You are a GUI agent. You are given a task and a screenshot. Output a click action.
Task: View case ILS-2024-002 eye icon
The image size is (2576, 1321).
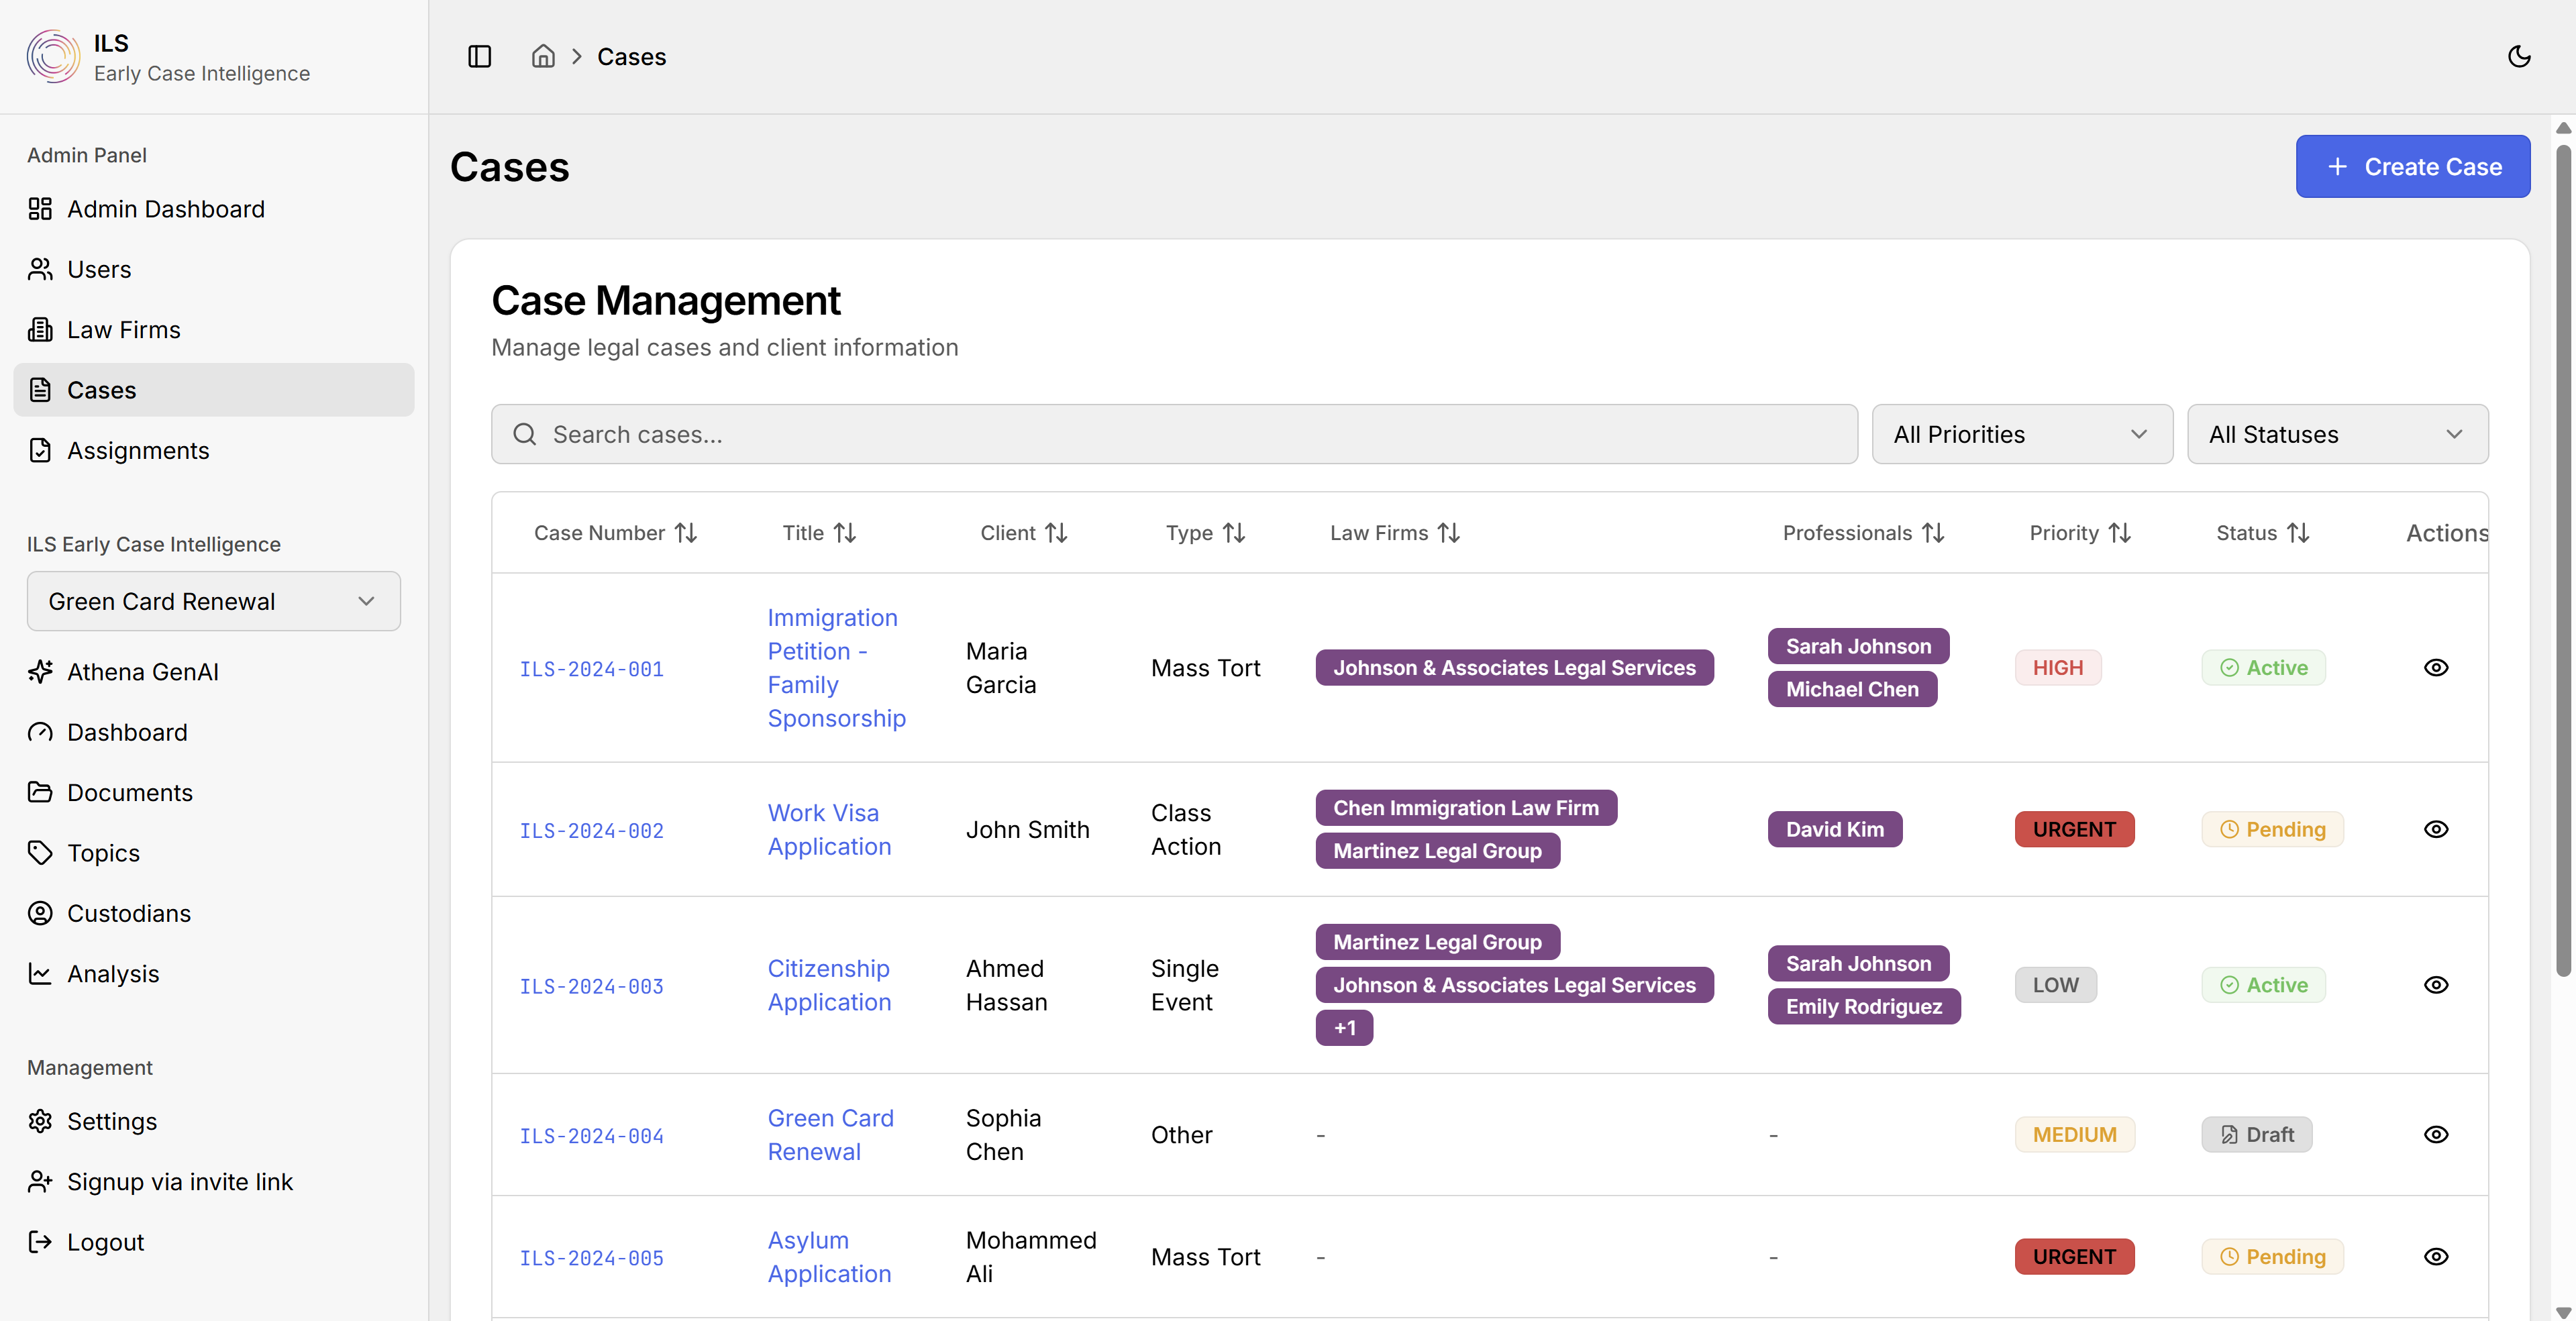(x=2436, y=830)
